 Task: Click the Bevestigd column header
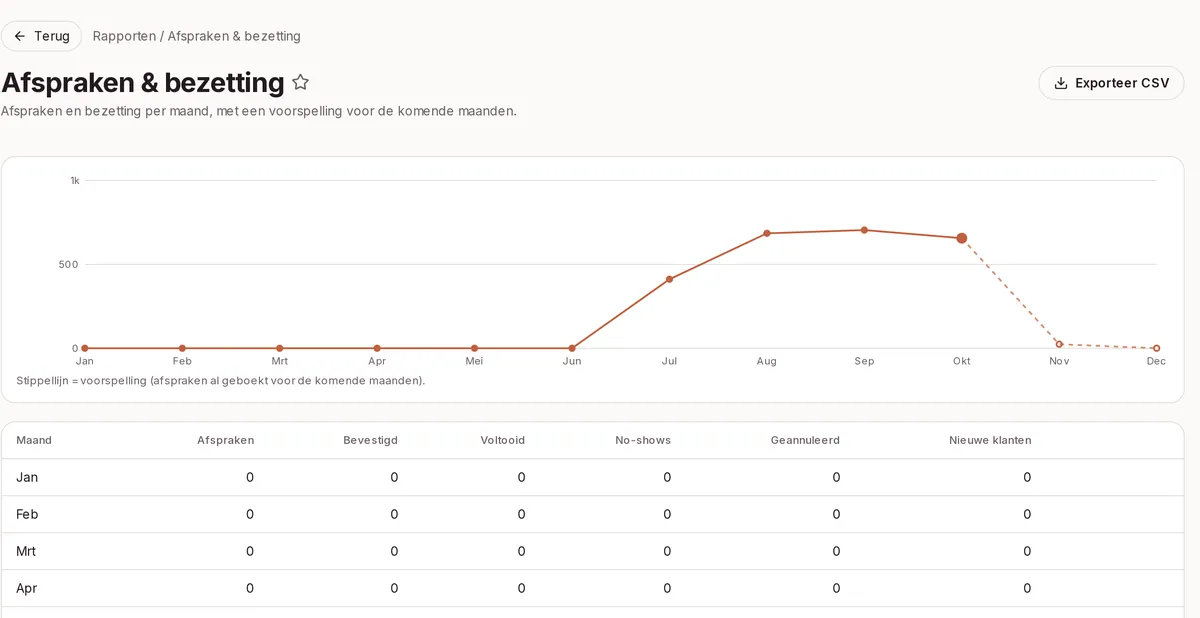[370, 440]
